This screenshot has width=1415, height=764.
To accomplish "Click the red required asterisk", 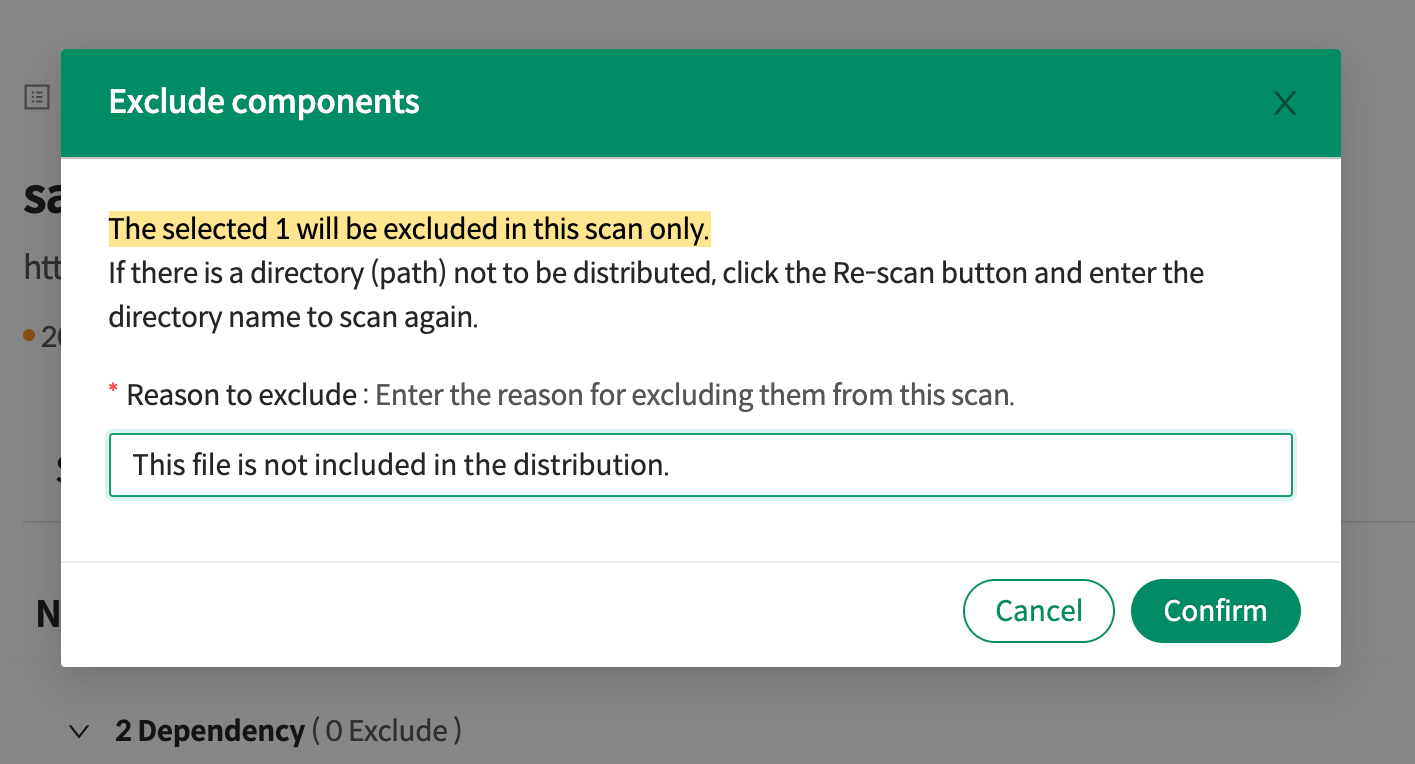I will tap(113, 389).
